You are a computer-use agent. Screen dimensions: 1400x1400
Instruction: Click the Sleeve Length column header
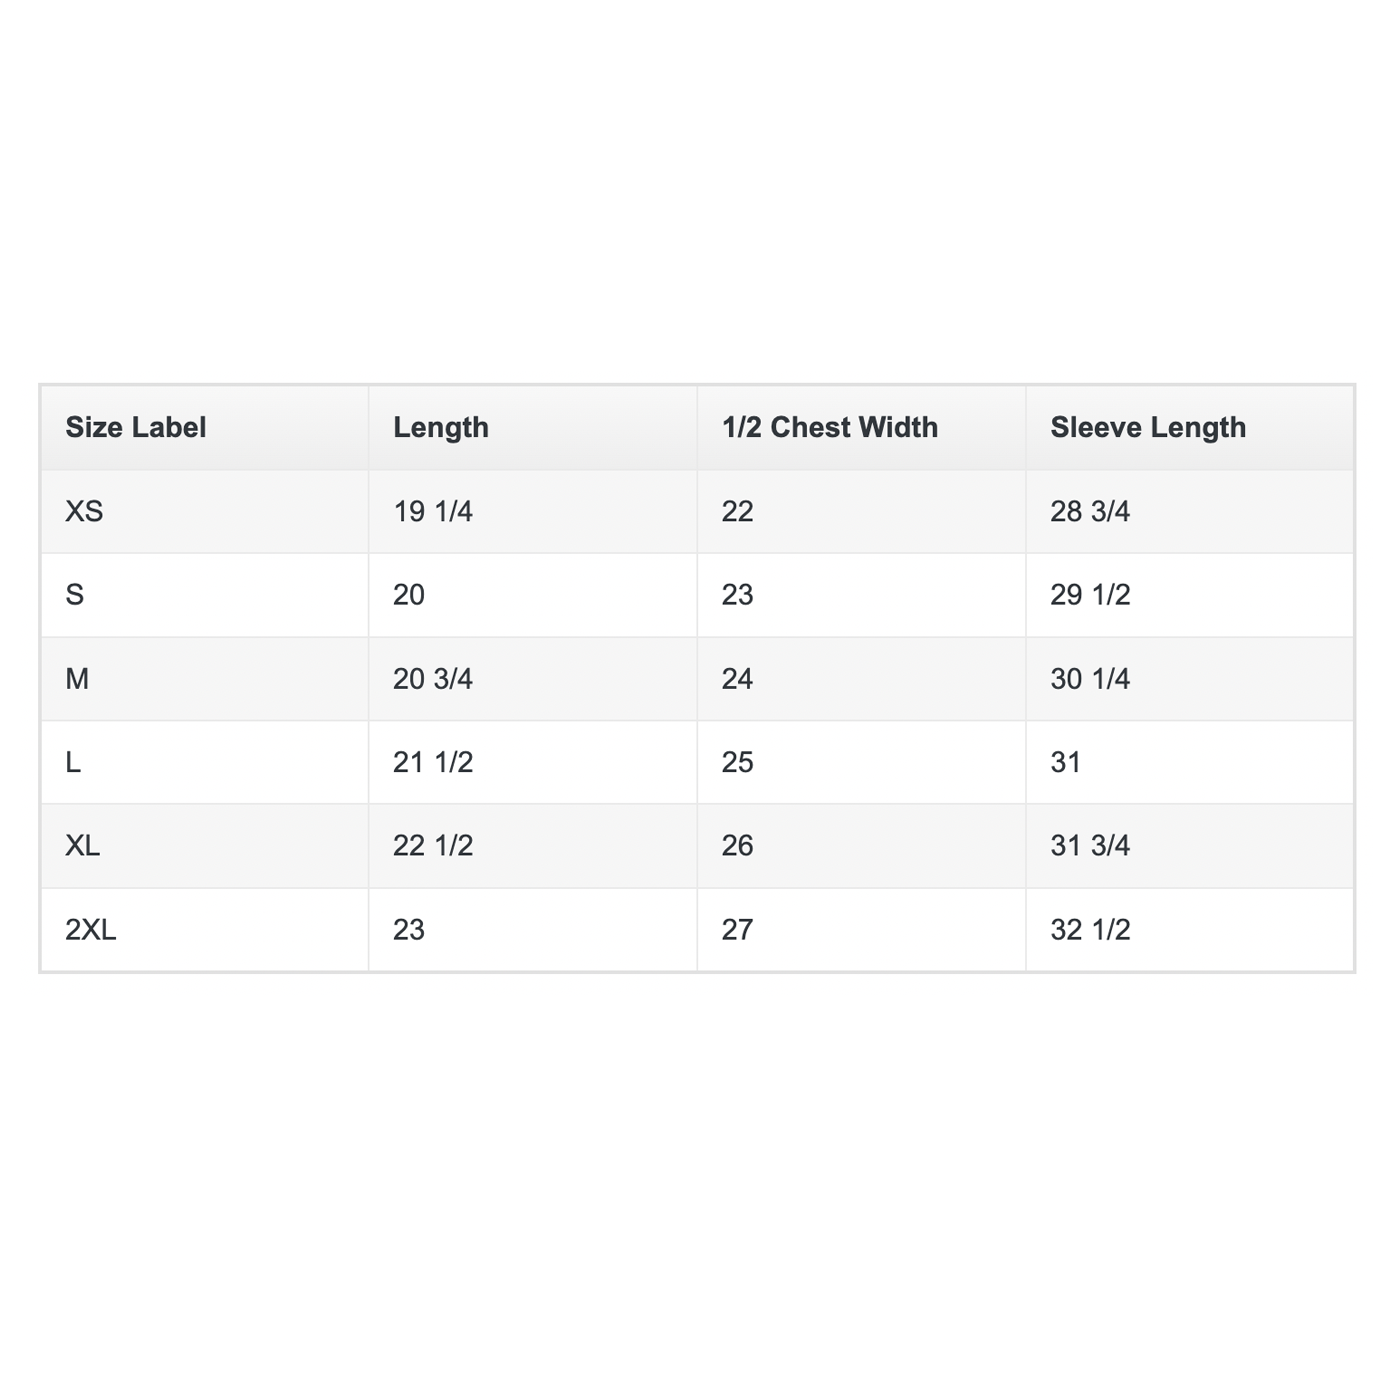click(1148, 428)
